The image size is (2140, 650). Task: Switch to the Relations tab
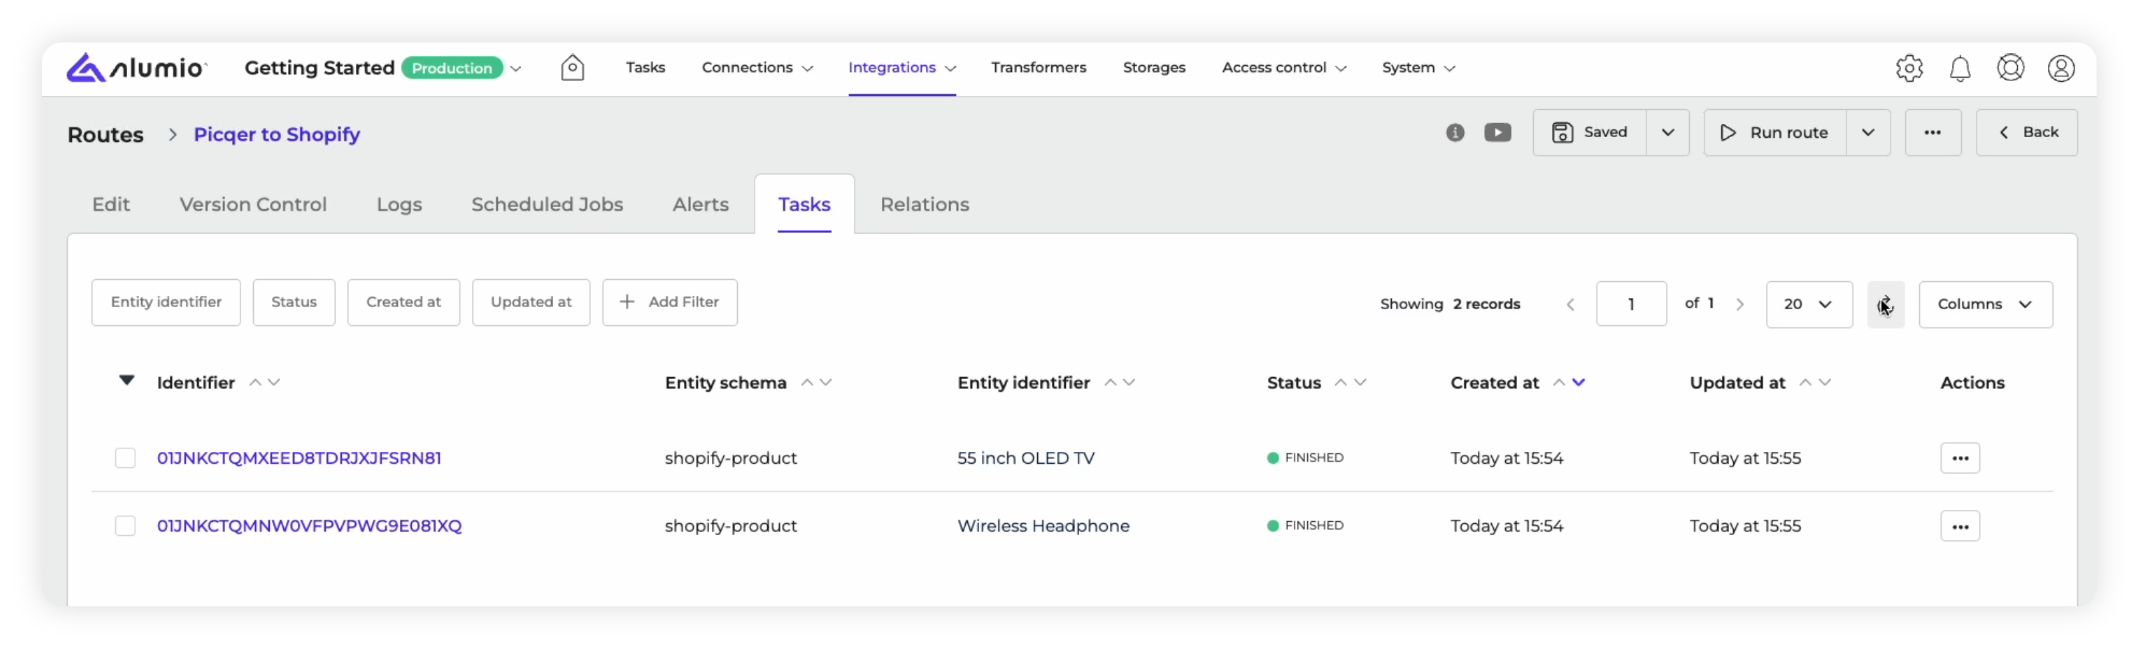click(924, 204)
